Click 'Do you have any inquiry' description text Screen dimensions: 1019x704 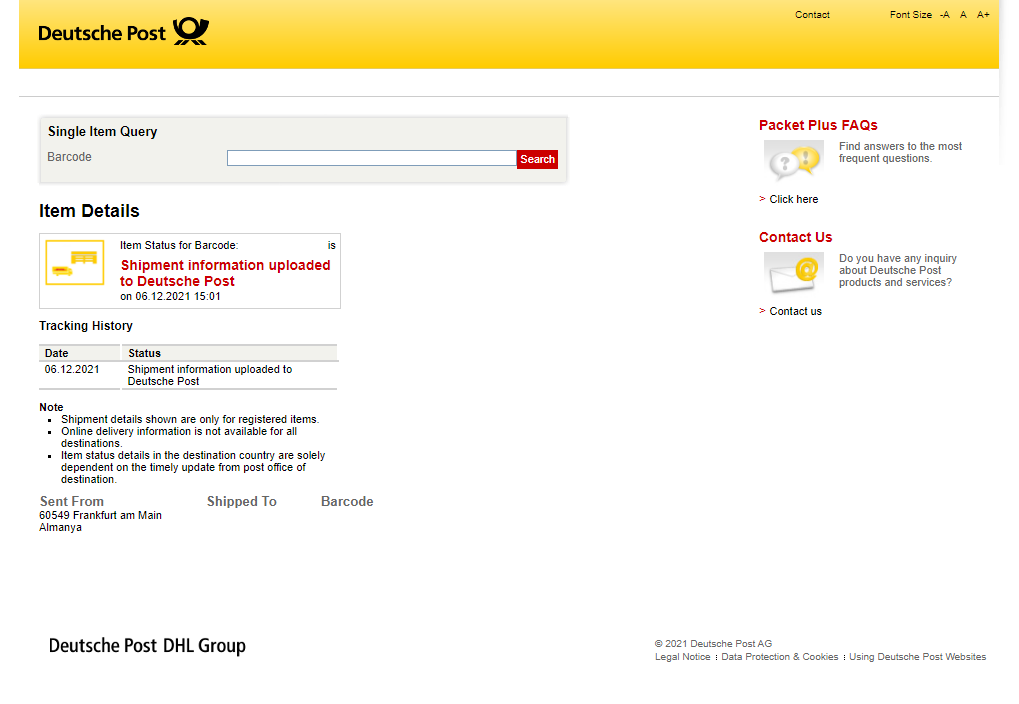(897, 270)
